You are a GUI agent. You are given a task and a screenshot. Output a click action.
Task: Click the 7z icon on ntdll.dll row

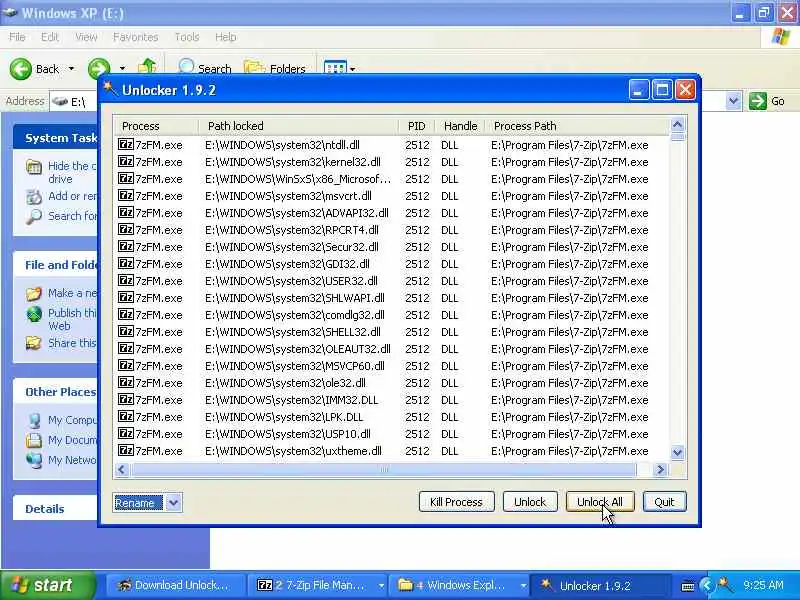coord(126,144)
